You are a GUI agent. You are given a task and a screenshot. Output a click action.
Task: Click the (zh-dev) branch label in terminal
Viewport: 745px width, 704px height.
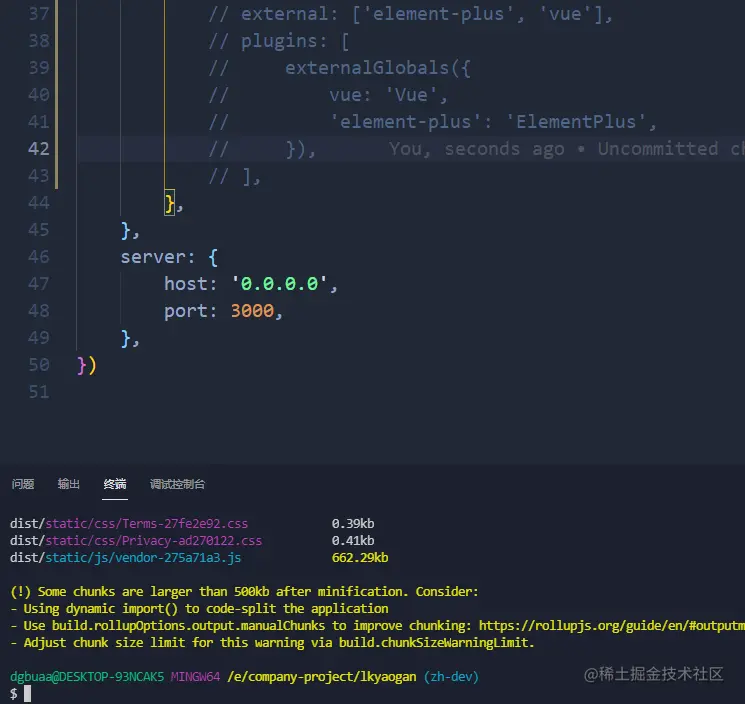(x=451, y=676)
